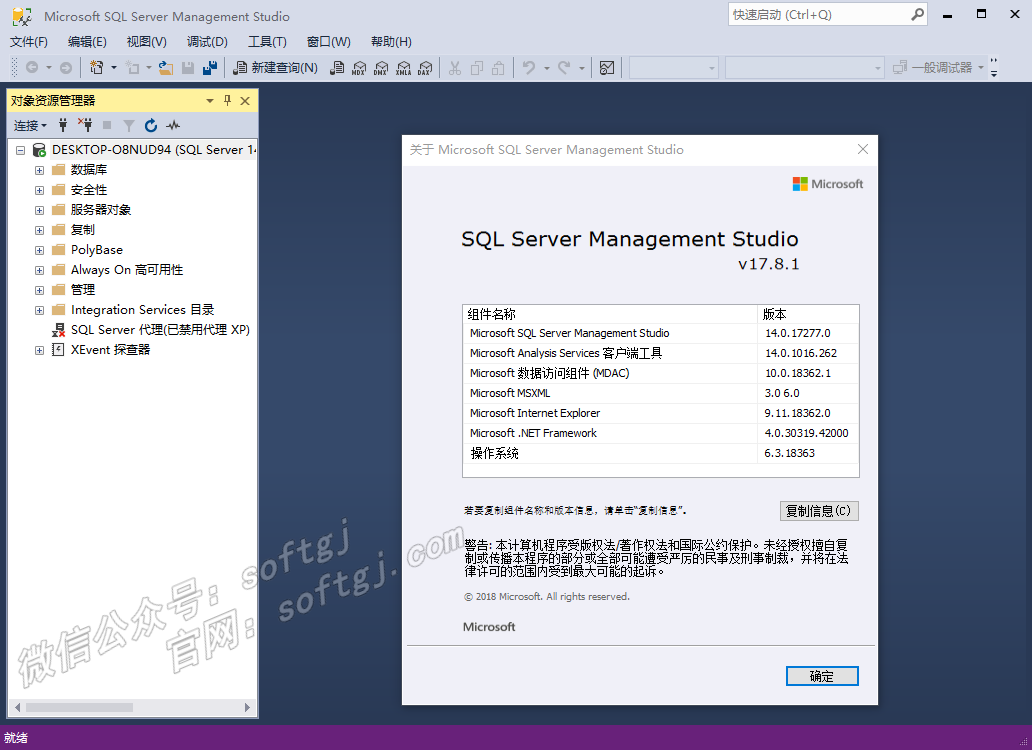This screenshot has height=750, width=1032.
Task: Collapse the DESKTOP-O8NUD94 server node
Action: [20, 150]
